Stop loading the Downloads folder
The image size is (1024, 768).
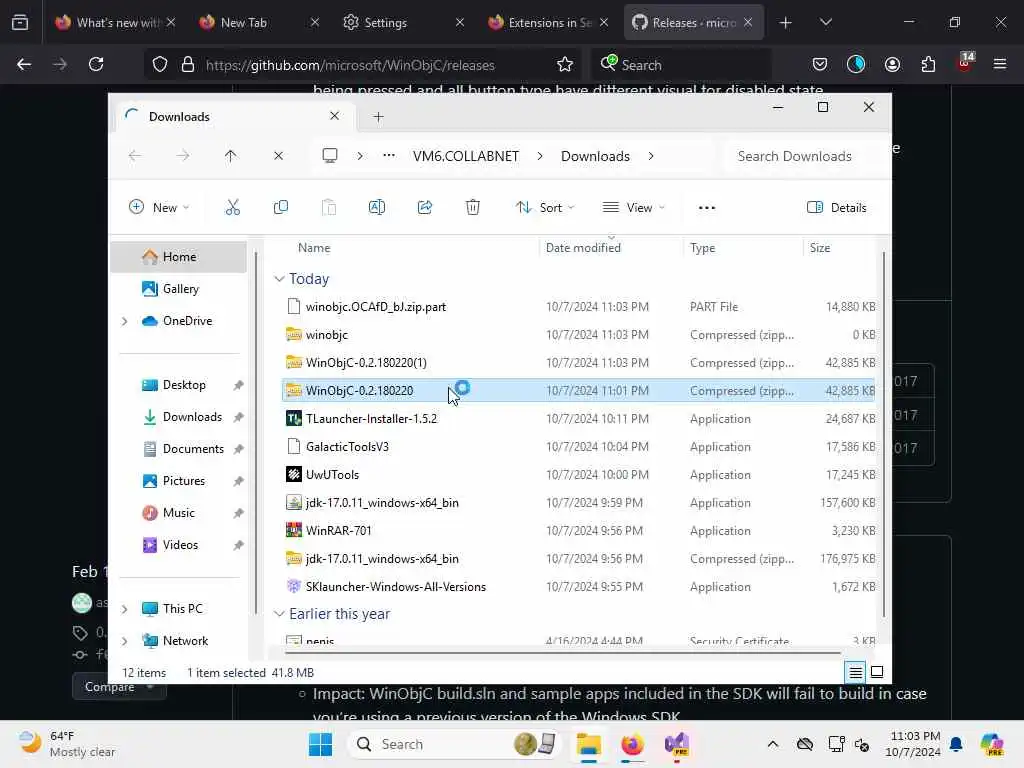click(x=278, y=156)
